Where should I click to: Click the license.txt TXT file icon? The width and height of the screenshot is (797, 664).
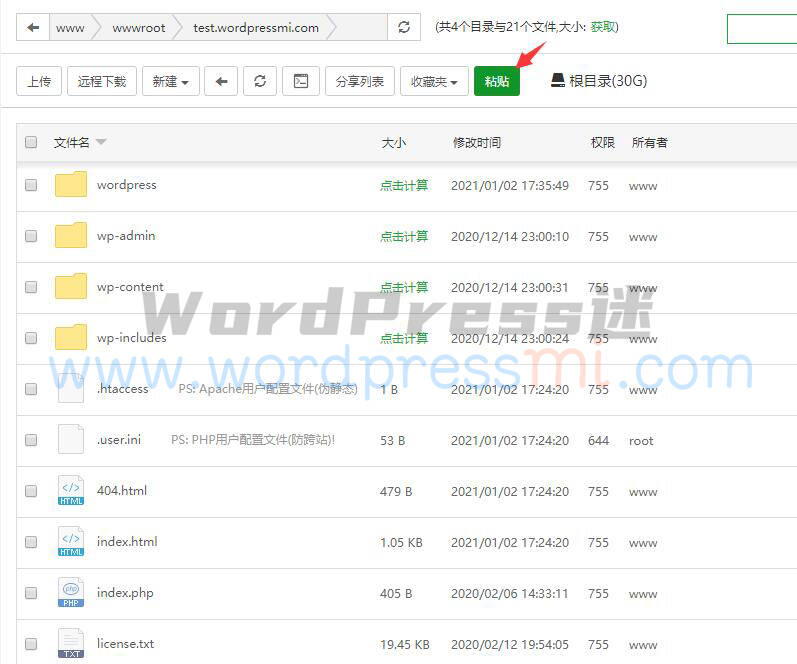(71, 643)
